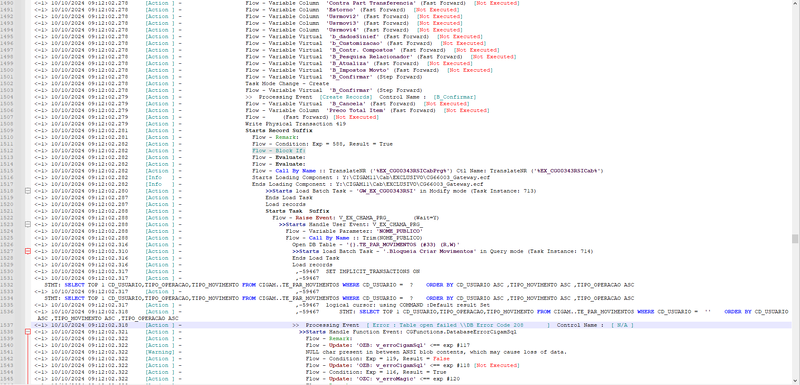The width and height of the screenshot is (800, 385).
Task: Click 'B_Atualiza' virtual variable name
Action: coord(349,63)
